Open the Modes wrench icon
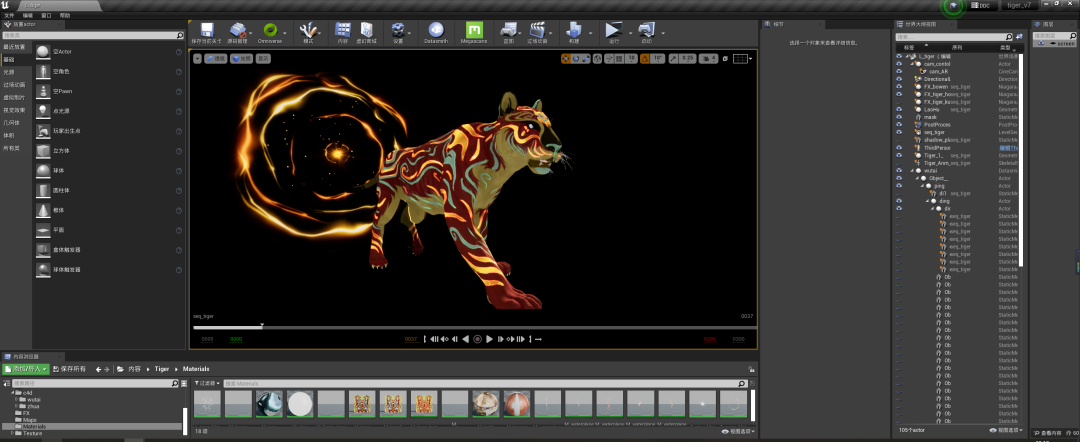This screenshot has width=1080, height=442. click(308, 30)
